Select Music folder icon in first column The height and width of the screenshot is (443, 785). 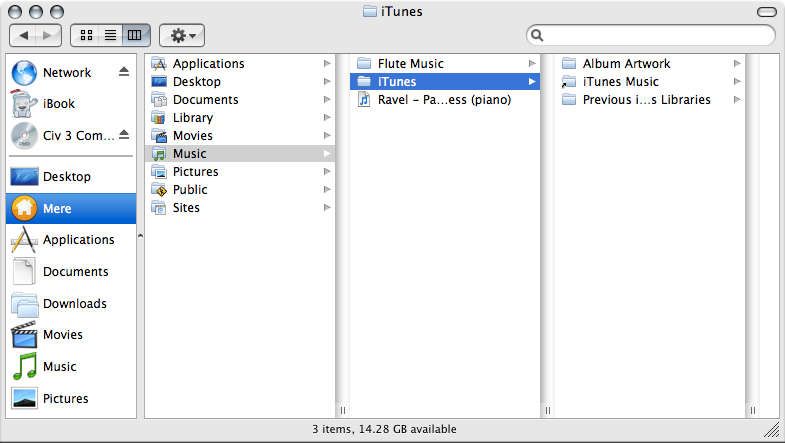tap(159, 154)
